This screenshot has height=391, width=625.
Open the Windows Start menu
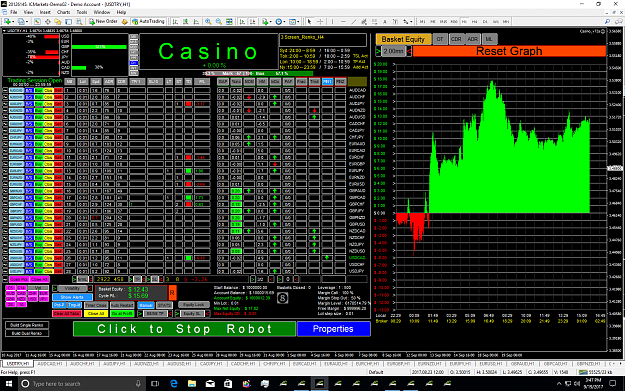pos(9,383)
